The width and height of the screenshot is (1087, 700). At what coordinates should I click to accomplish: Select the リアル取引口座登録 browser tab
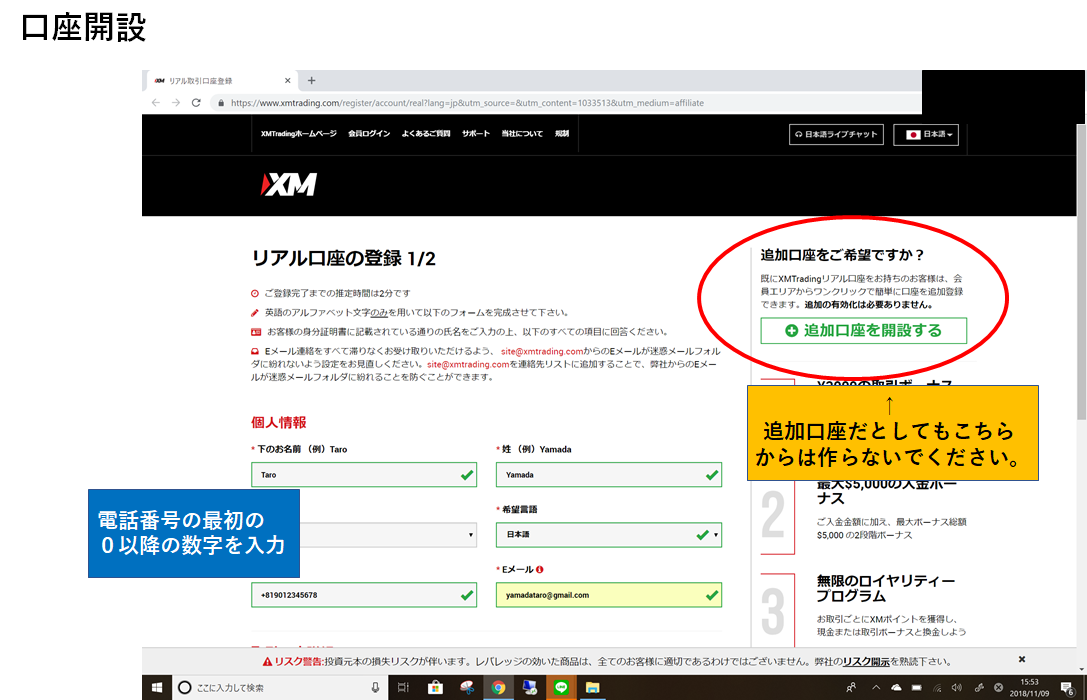pyautogui.click(x=220, y=80)
